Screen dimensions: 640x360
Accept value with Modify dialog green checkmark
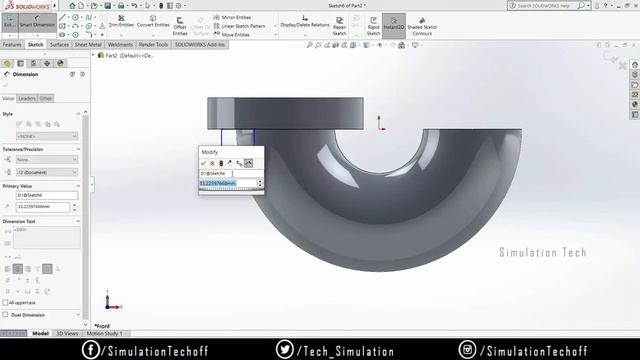(203, 163)
